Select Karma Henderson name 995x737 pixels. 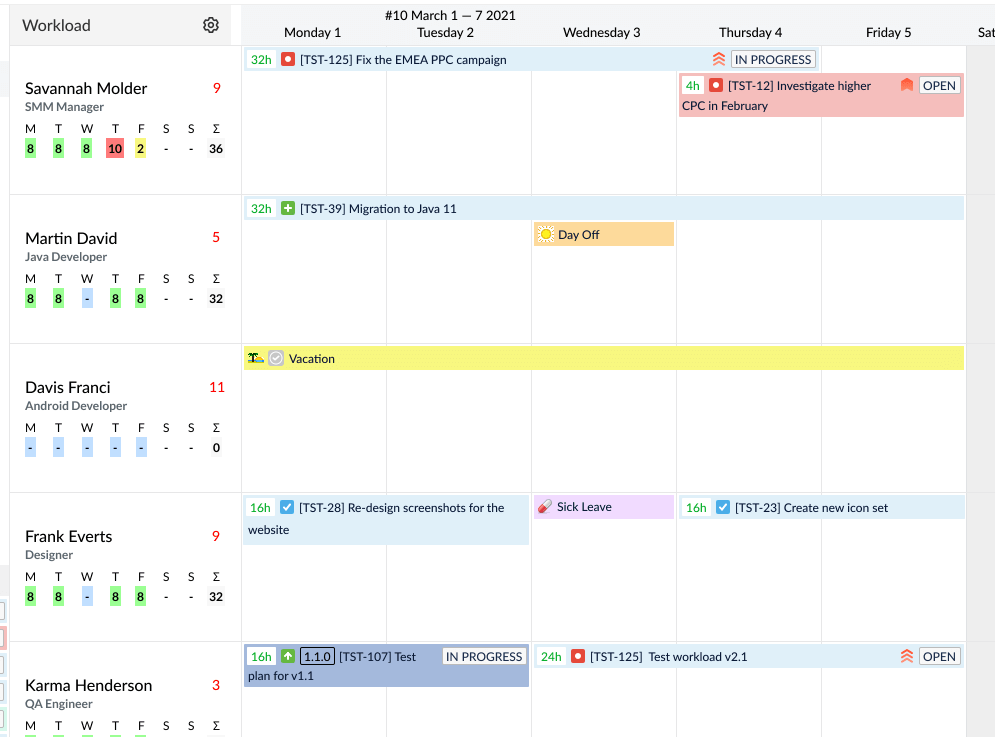point(88,686)
